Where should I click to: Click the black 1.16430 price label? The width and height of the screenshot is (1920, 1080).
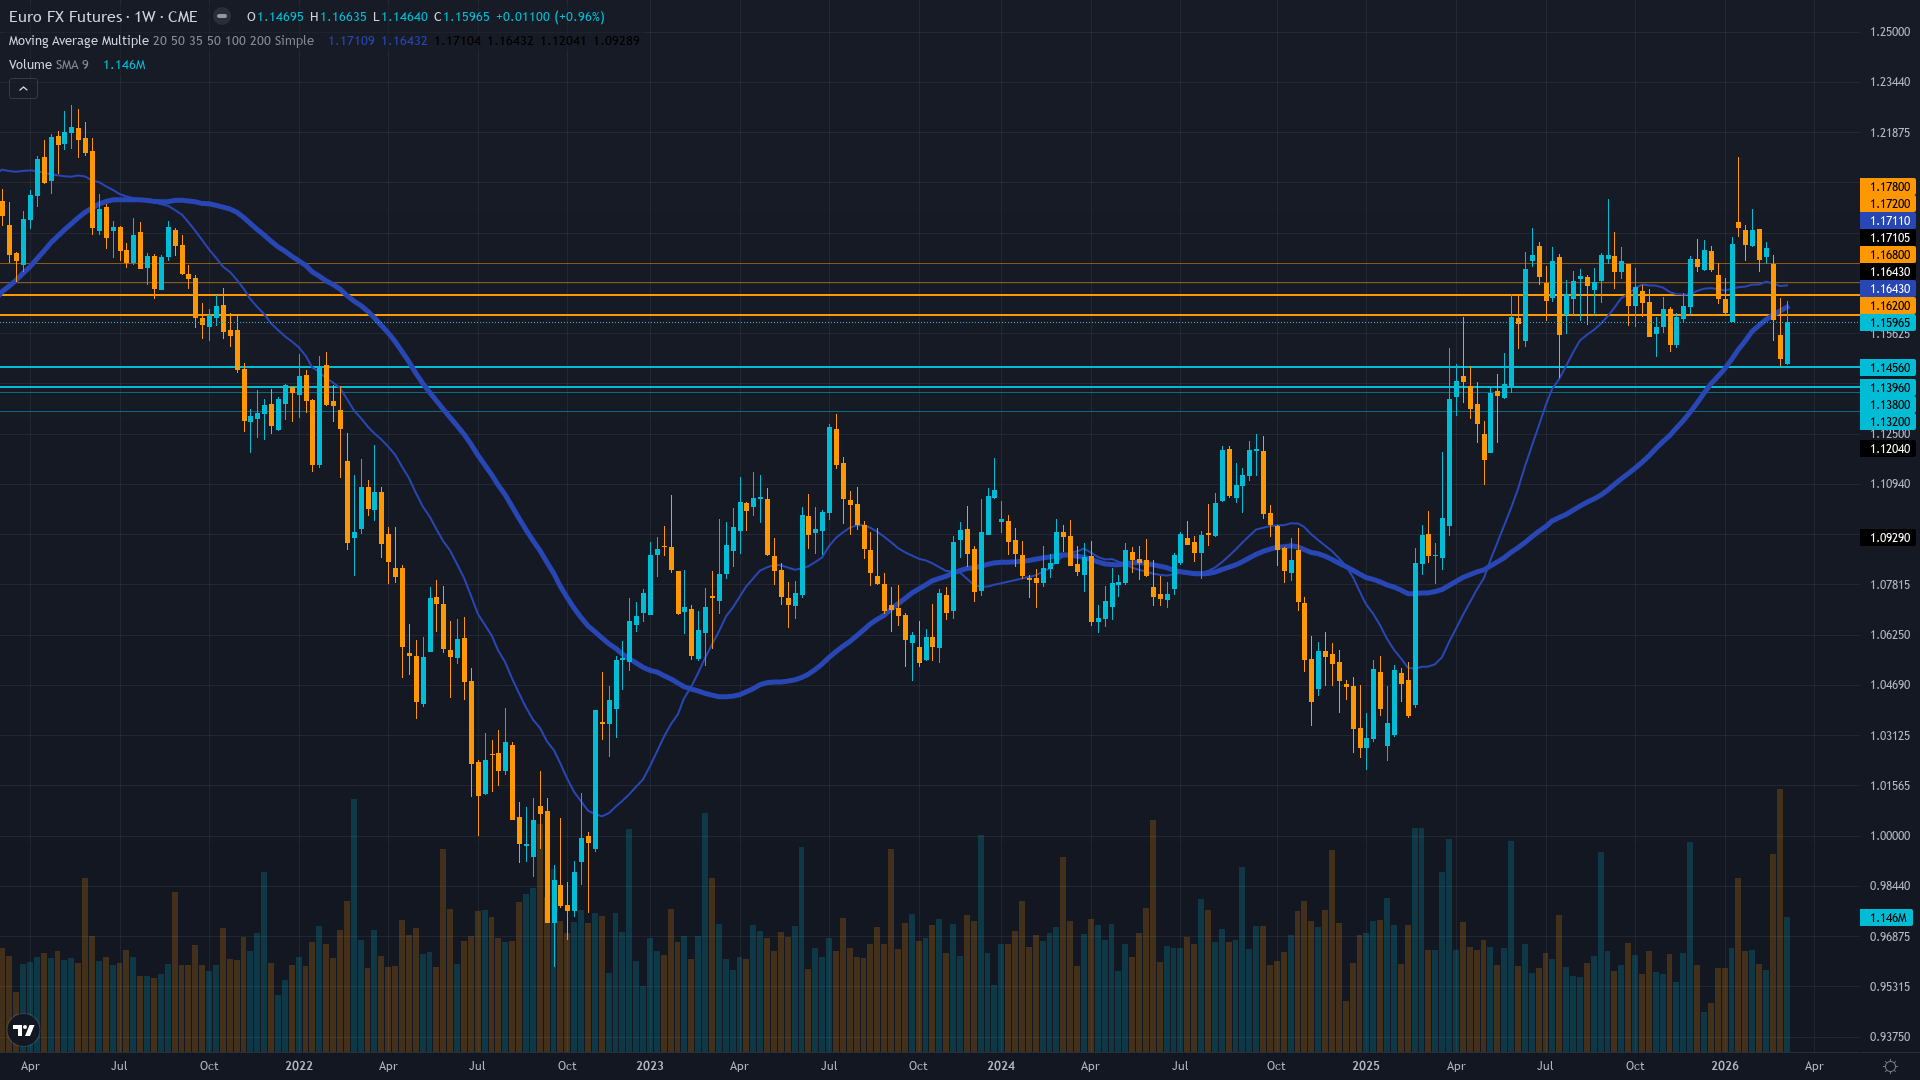(x=1888, y=272)
